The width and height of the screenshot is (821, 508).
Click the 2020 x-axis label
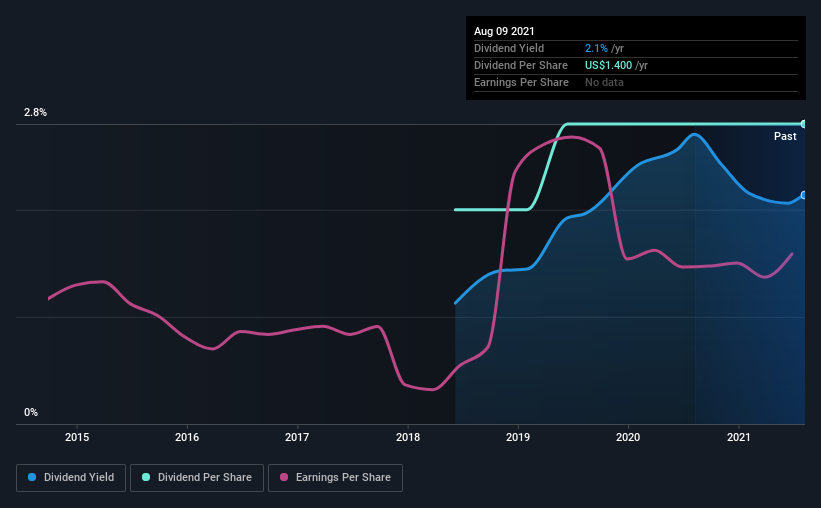[x=628, y=437]
